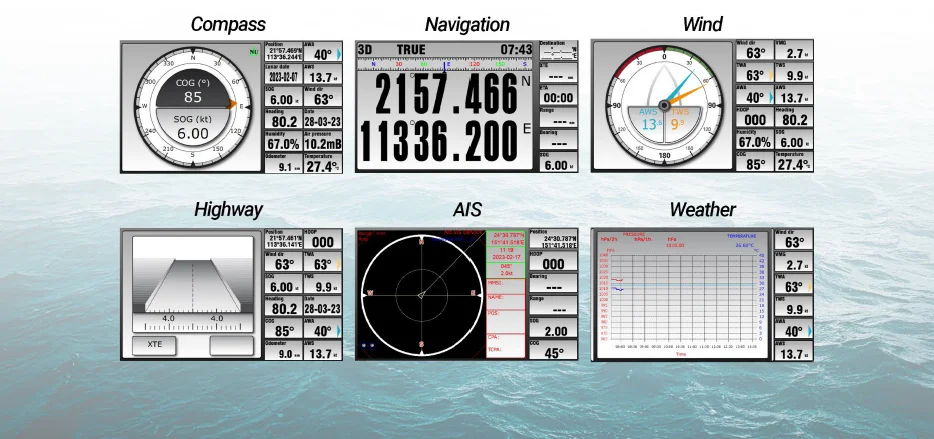Viewport: 934px width, 439px height.
Task: Click the yellow arrow in Wind TWA cell
Action: pos(771,76)
